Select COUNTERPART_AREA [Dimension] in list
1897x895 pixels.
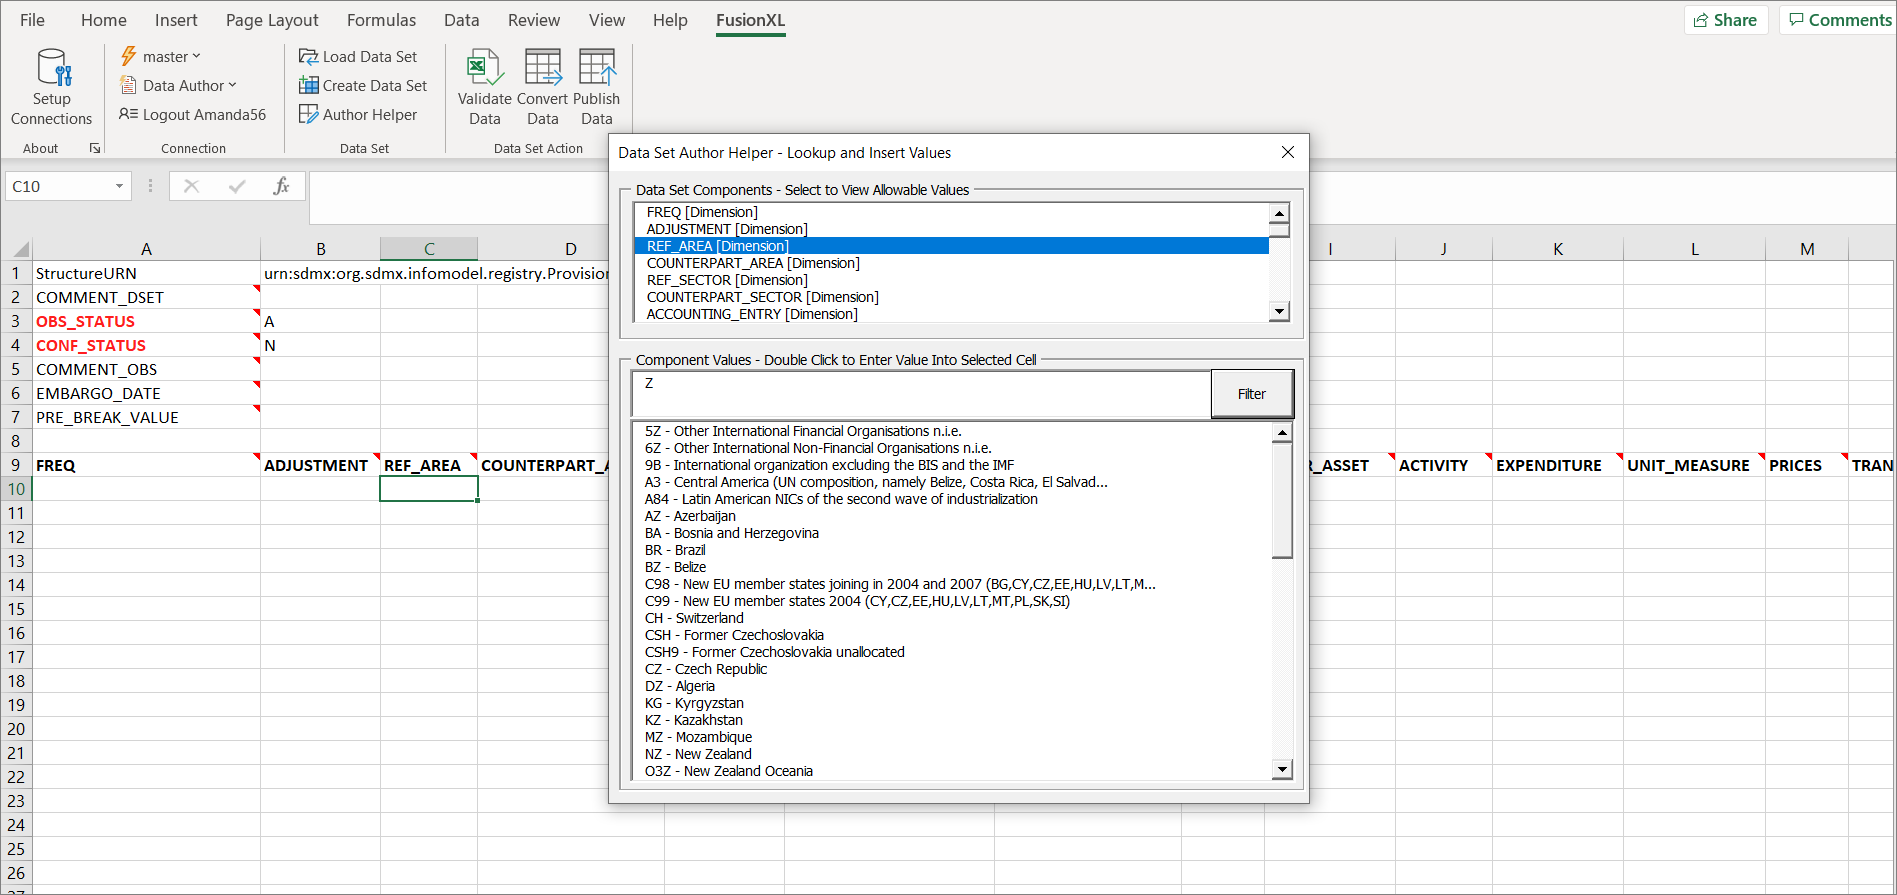(x=753, y=263)
